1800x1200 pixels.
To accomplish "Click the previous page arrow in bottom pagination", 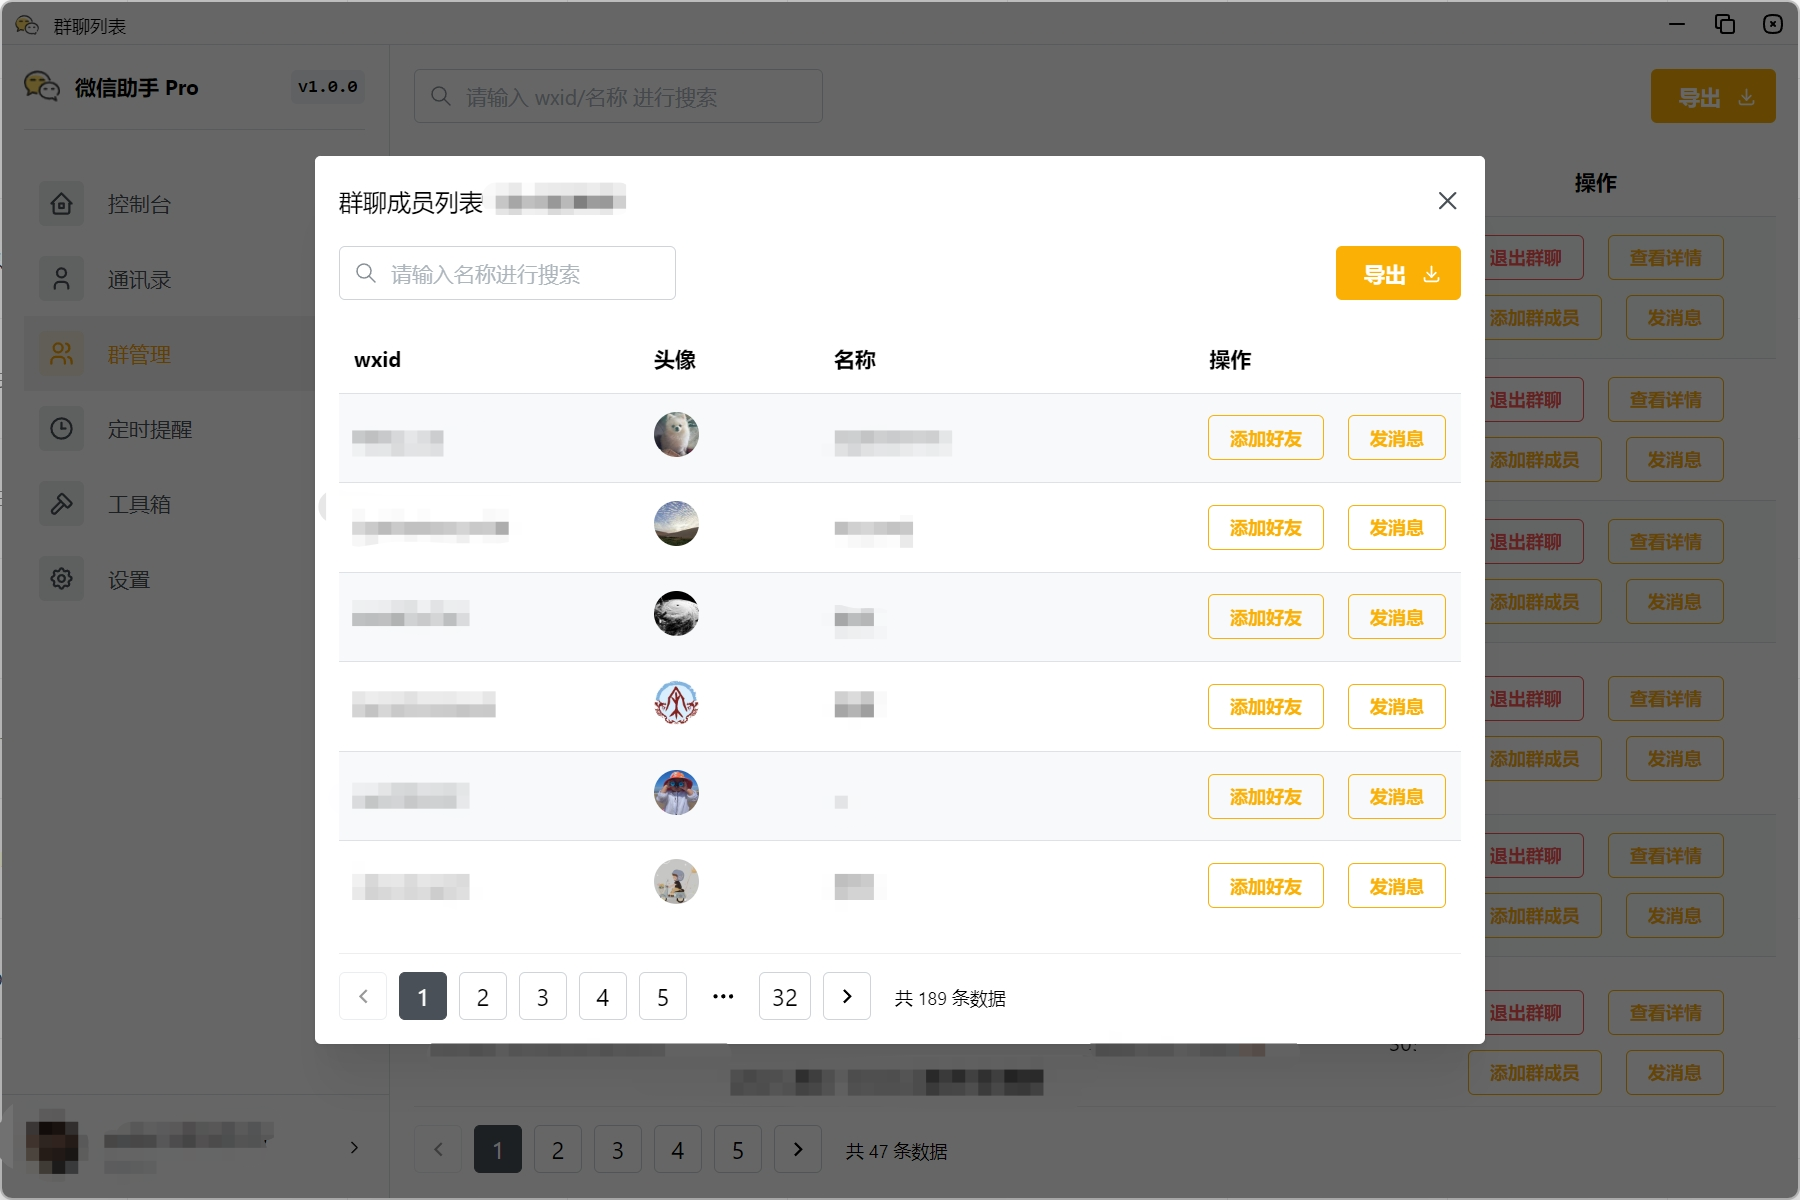I will point(438,1148).
